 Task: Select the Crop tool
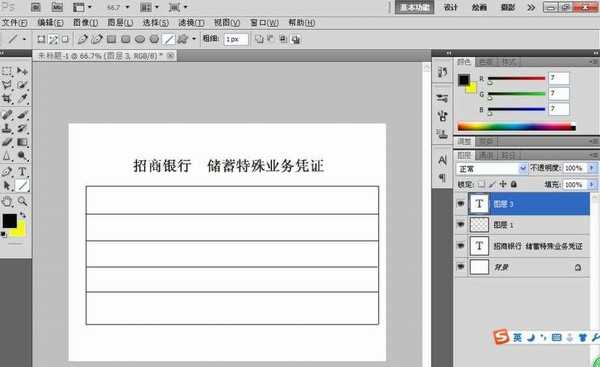7,99
